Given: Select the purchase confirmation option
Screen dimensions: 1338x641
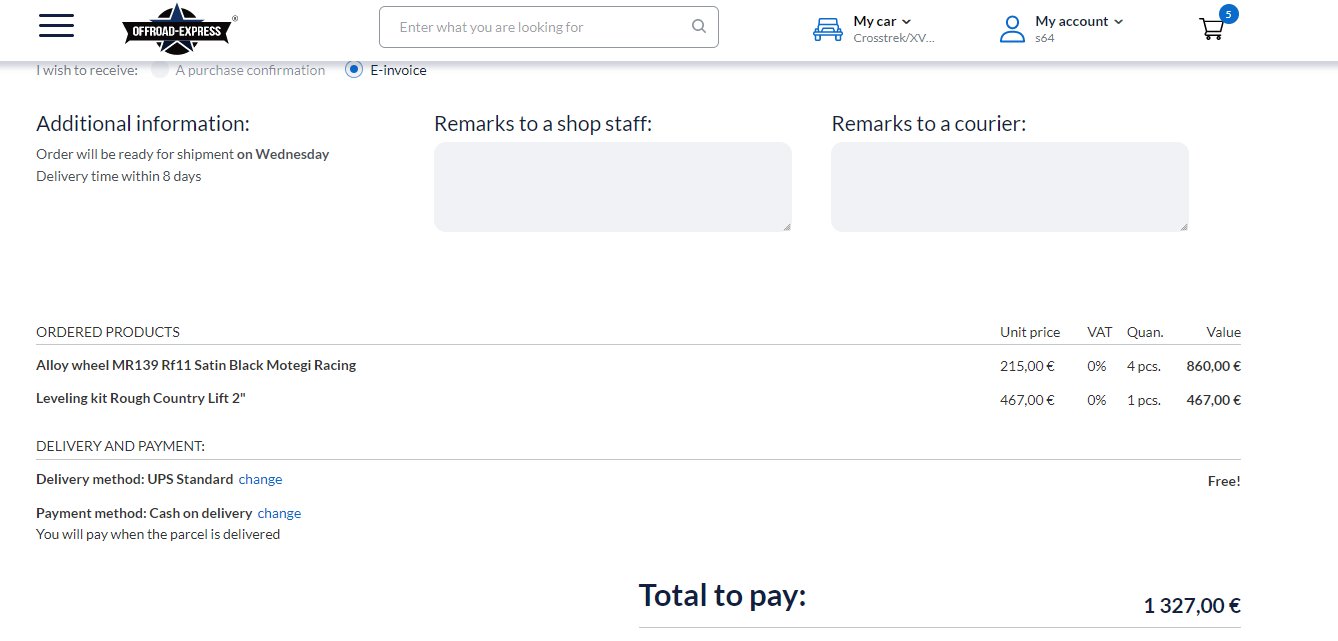Looking at the screenshot, I should click(160, 70).
